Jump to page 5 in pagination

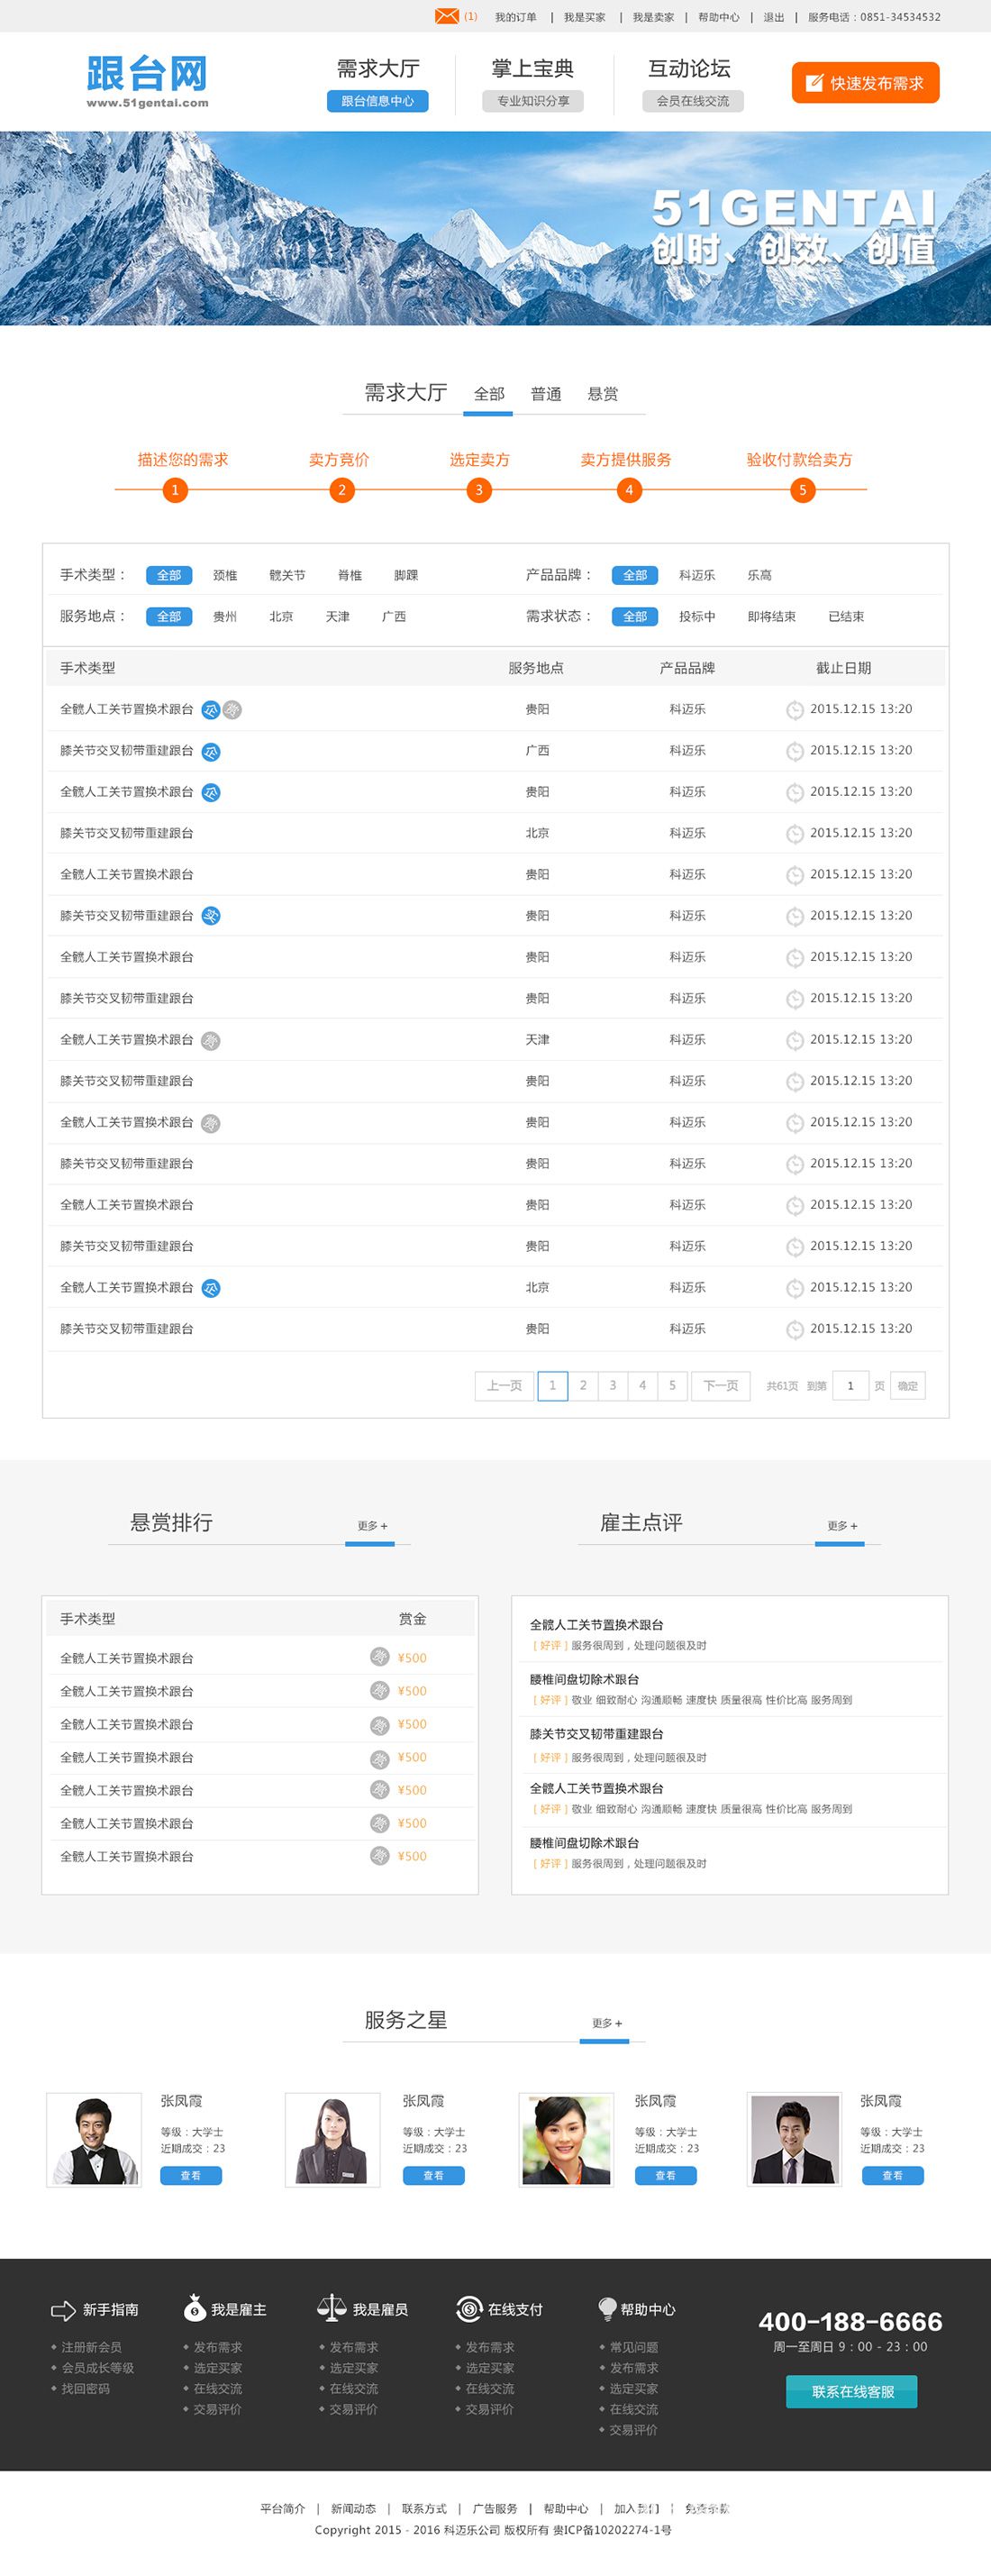pos(672,1385)
